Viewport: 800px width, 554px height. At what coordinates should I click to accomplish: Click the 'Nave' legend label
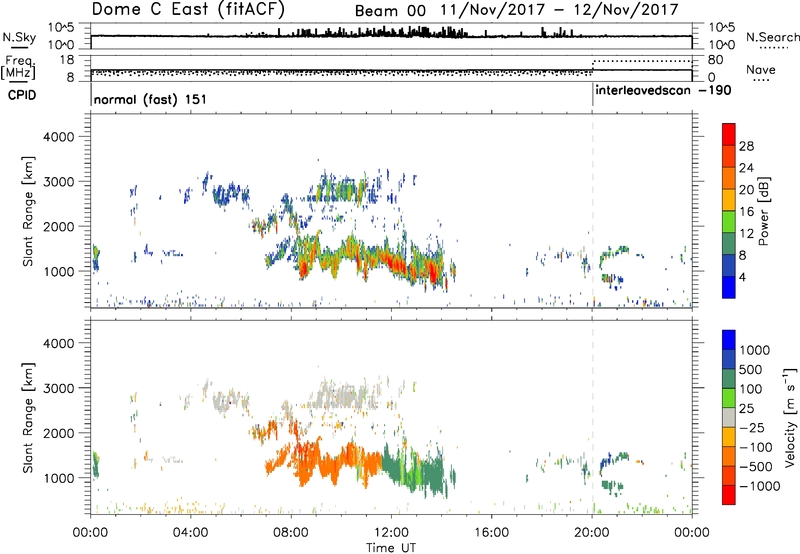click(761, 69)
